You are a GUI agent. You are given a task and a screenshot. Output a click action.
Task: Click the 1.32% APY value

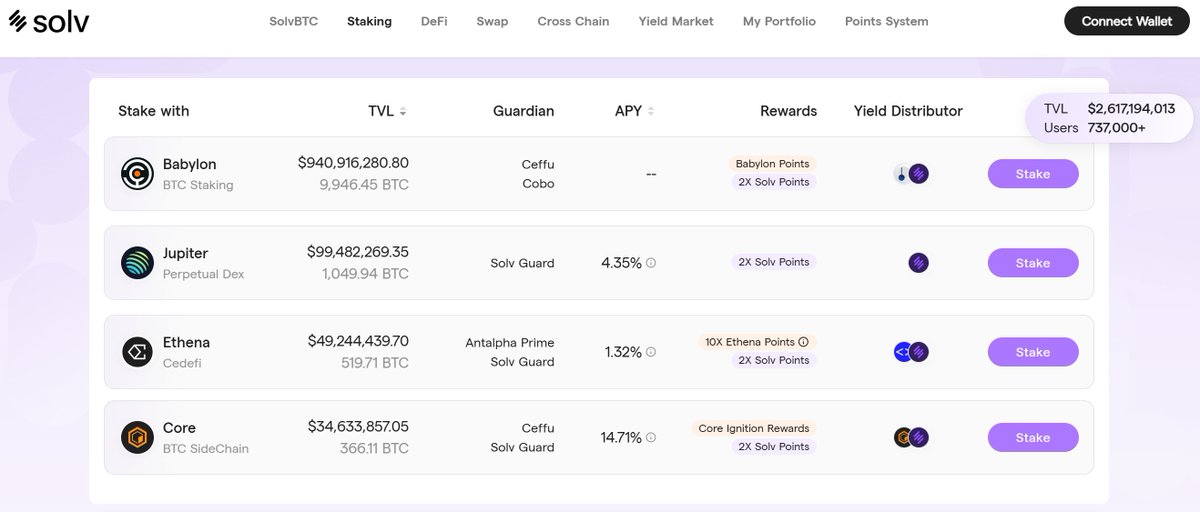click(623, 352)
